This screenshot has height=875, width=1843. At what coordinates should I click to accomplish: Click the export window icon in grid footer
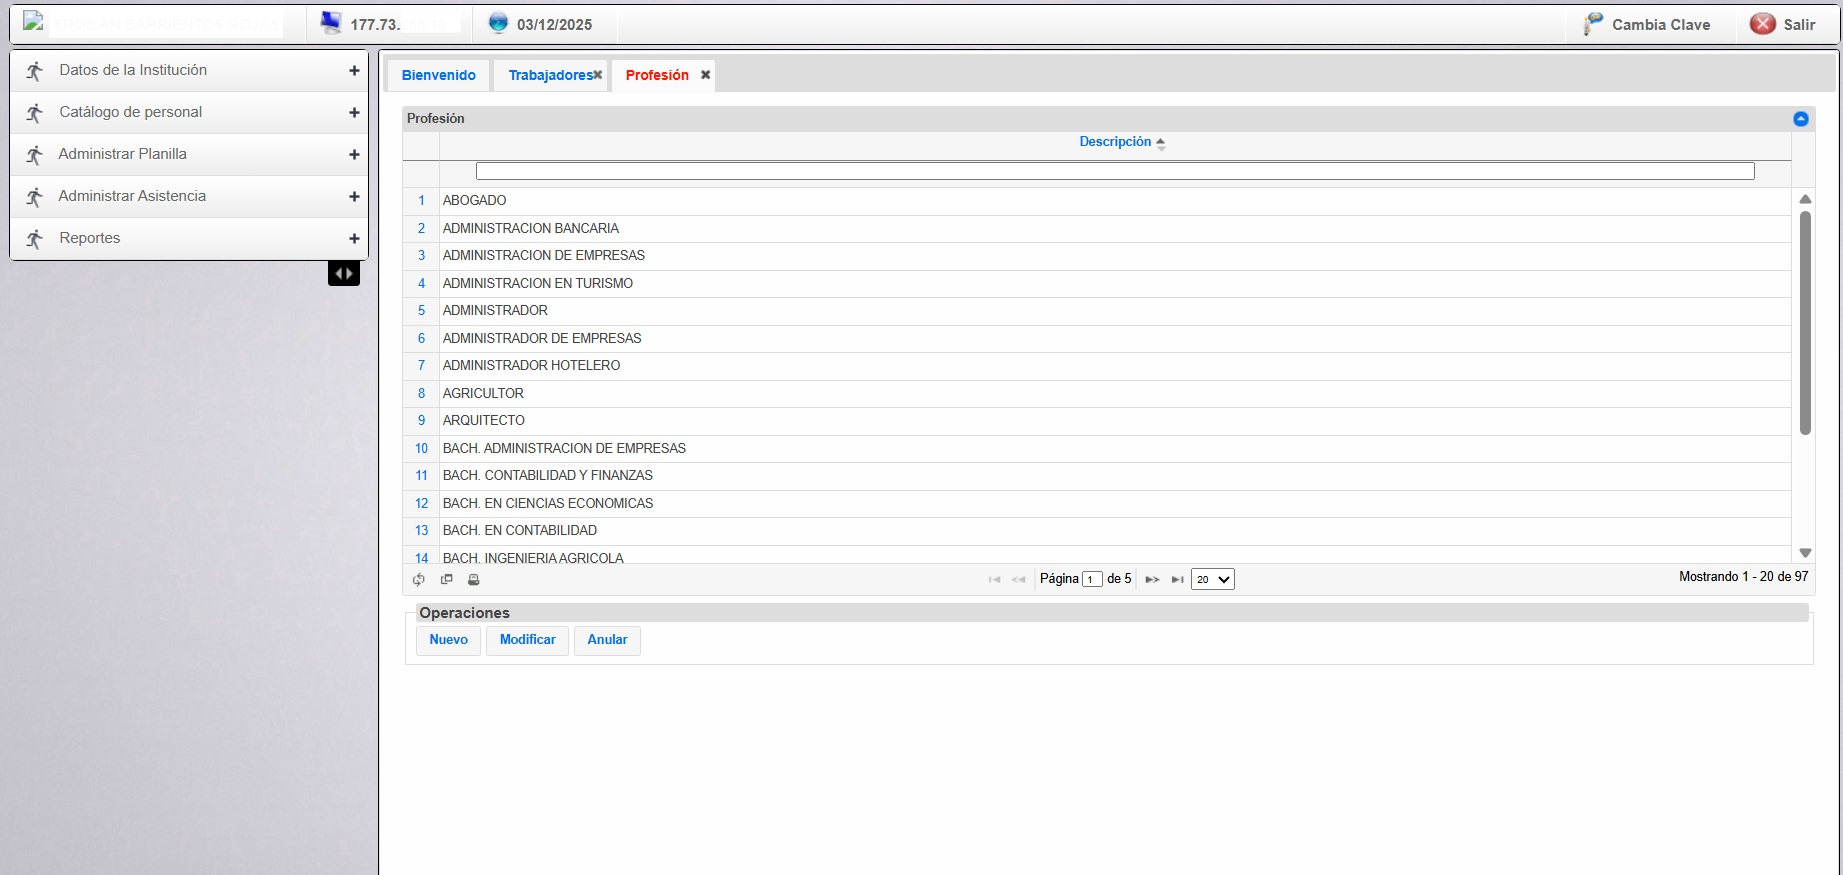[x=447, y=580]
